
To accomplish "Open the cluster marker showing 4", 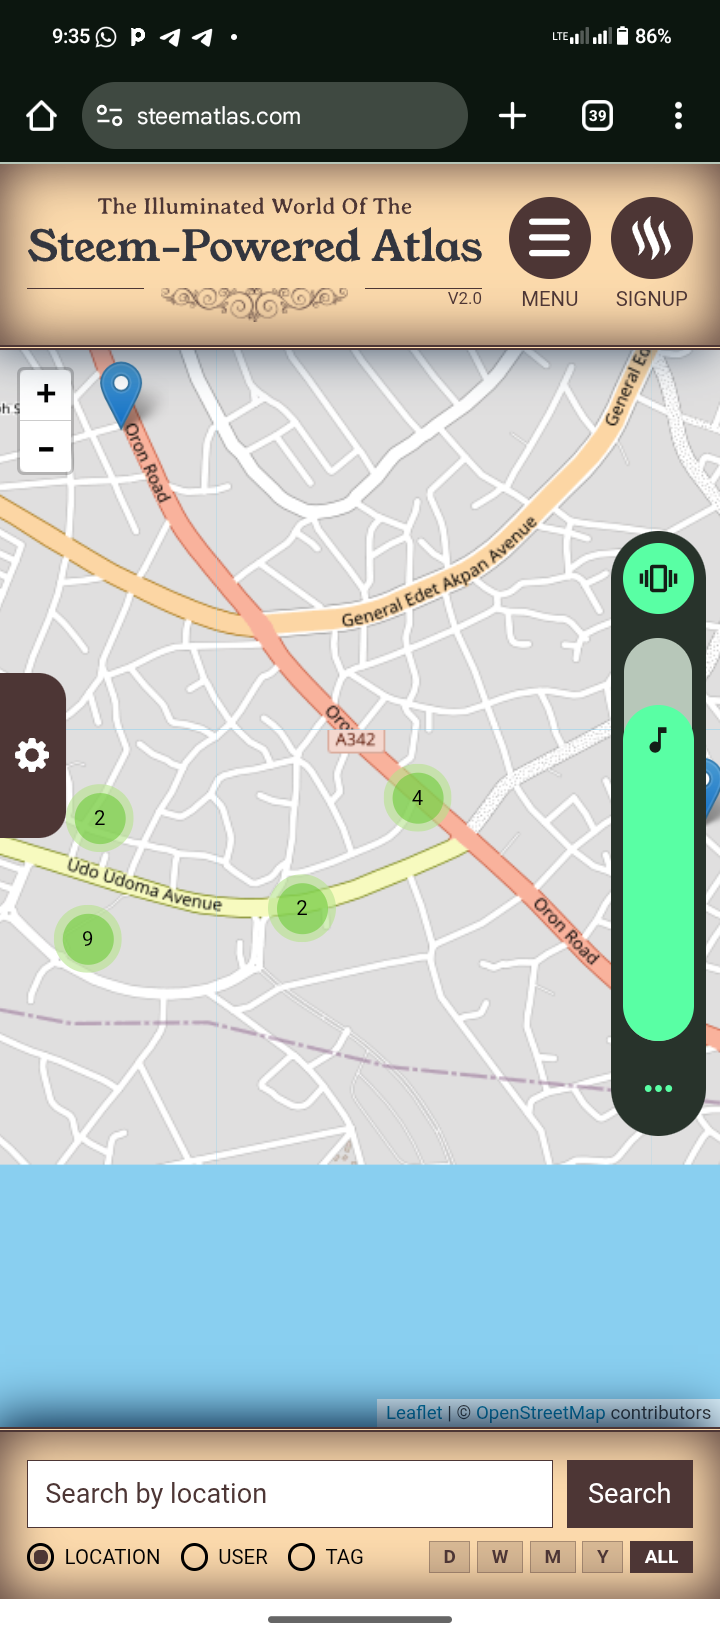I will click(417, 798).
